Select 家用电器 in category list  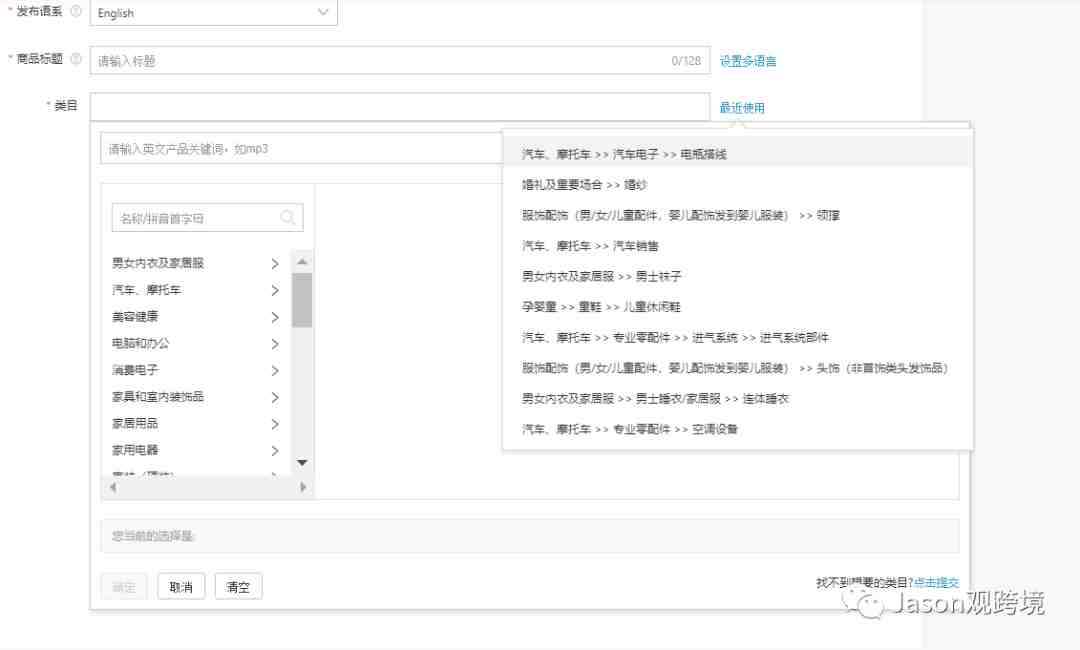click(x=135, y=450)
